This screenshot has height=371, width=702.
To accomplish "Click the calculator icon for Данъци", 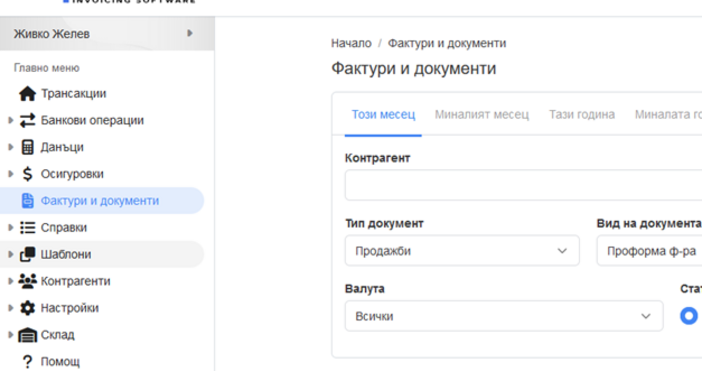I will pyautogui.click(x=27, y=147).
